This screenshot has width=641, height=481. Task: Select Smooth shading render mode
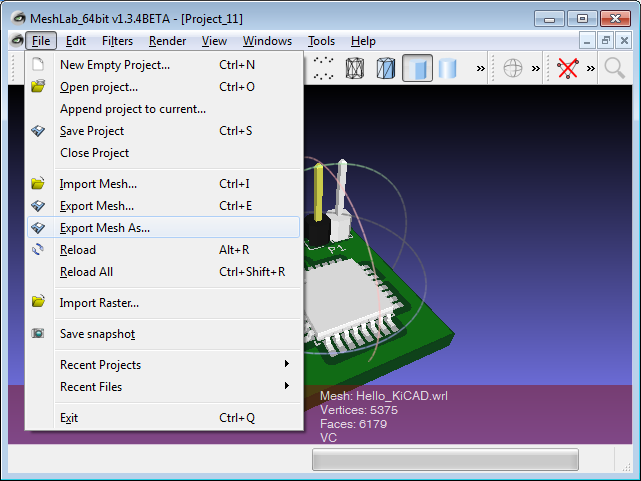coord(447,68)
